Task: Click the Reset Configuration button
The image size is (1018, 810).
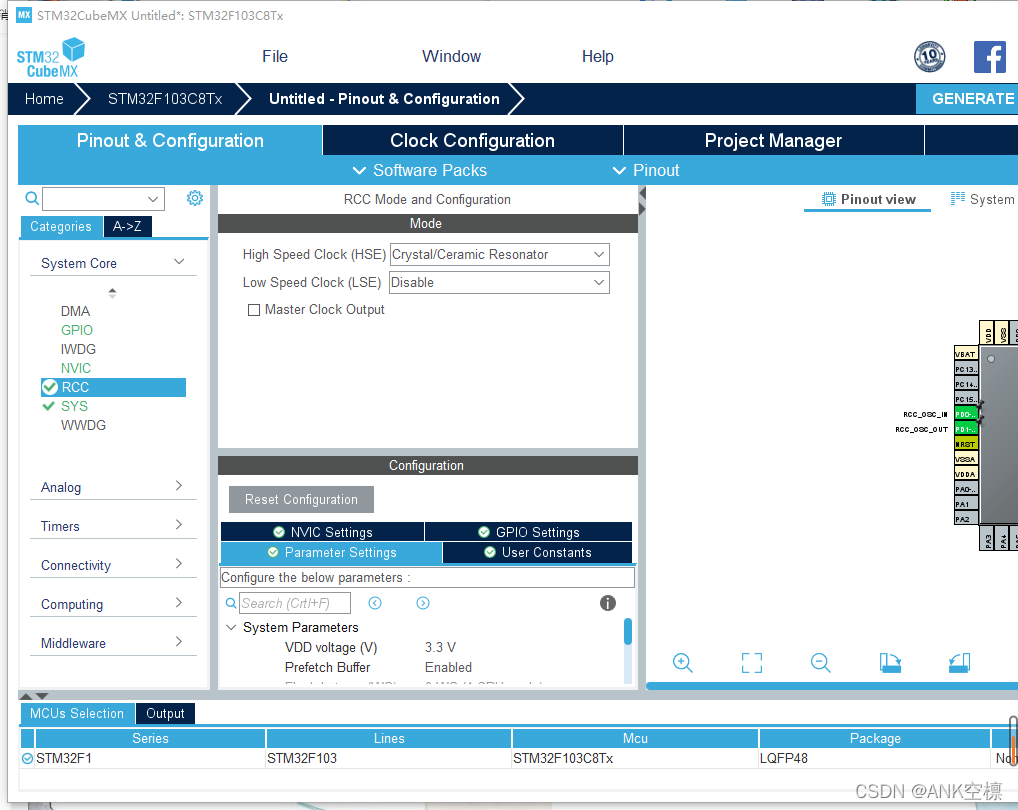Action: click(x=301, y=499)
